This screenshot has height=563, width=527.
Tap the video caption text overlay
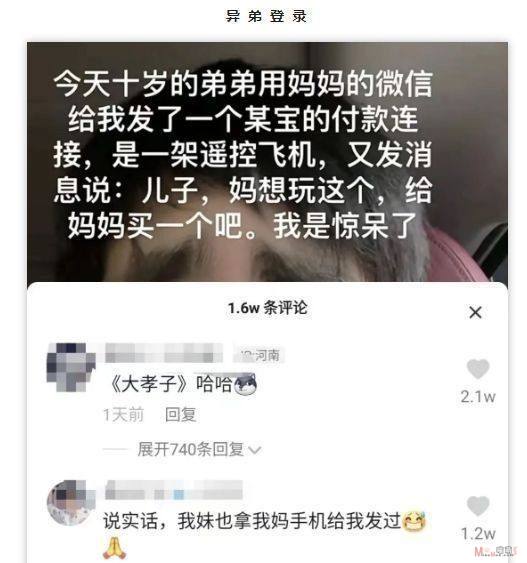[243, 155]
